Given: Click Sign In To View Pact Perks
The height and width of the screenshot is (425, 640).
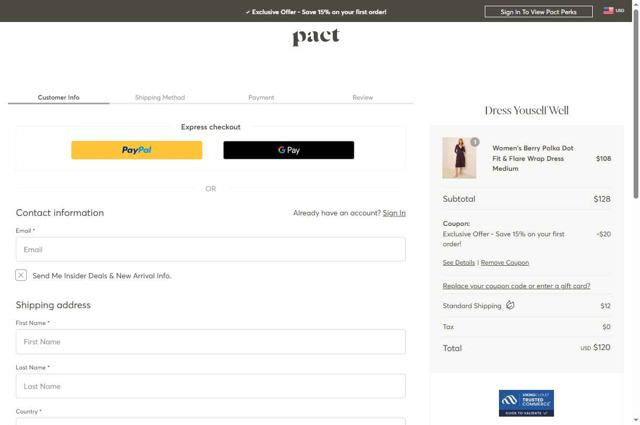Looking at the screenshot, I should pos(538,12).
